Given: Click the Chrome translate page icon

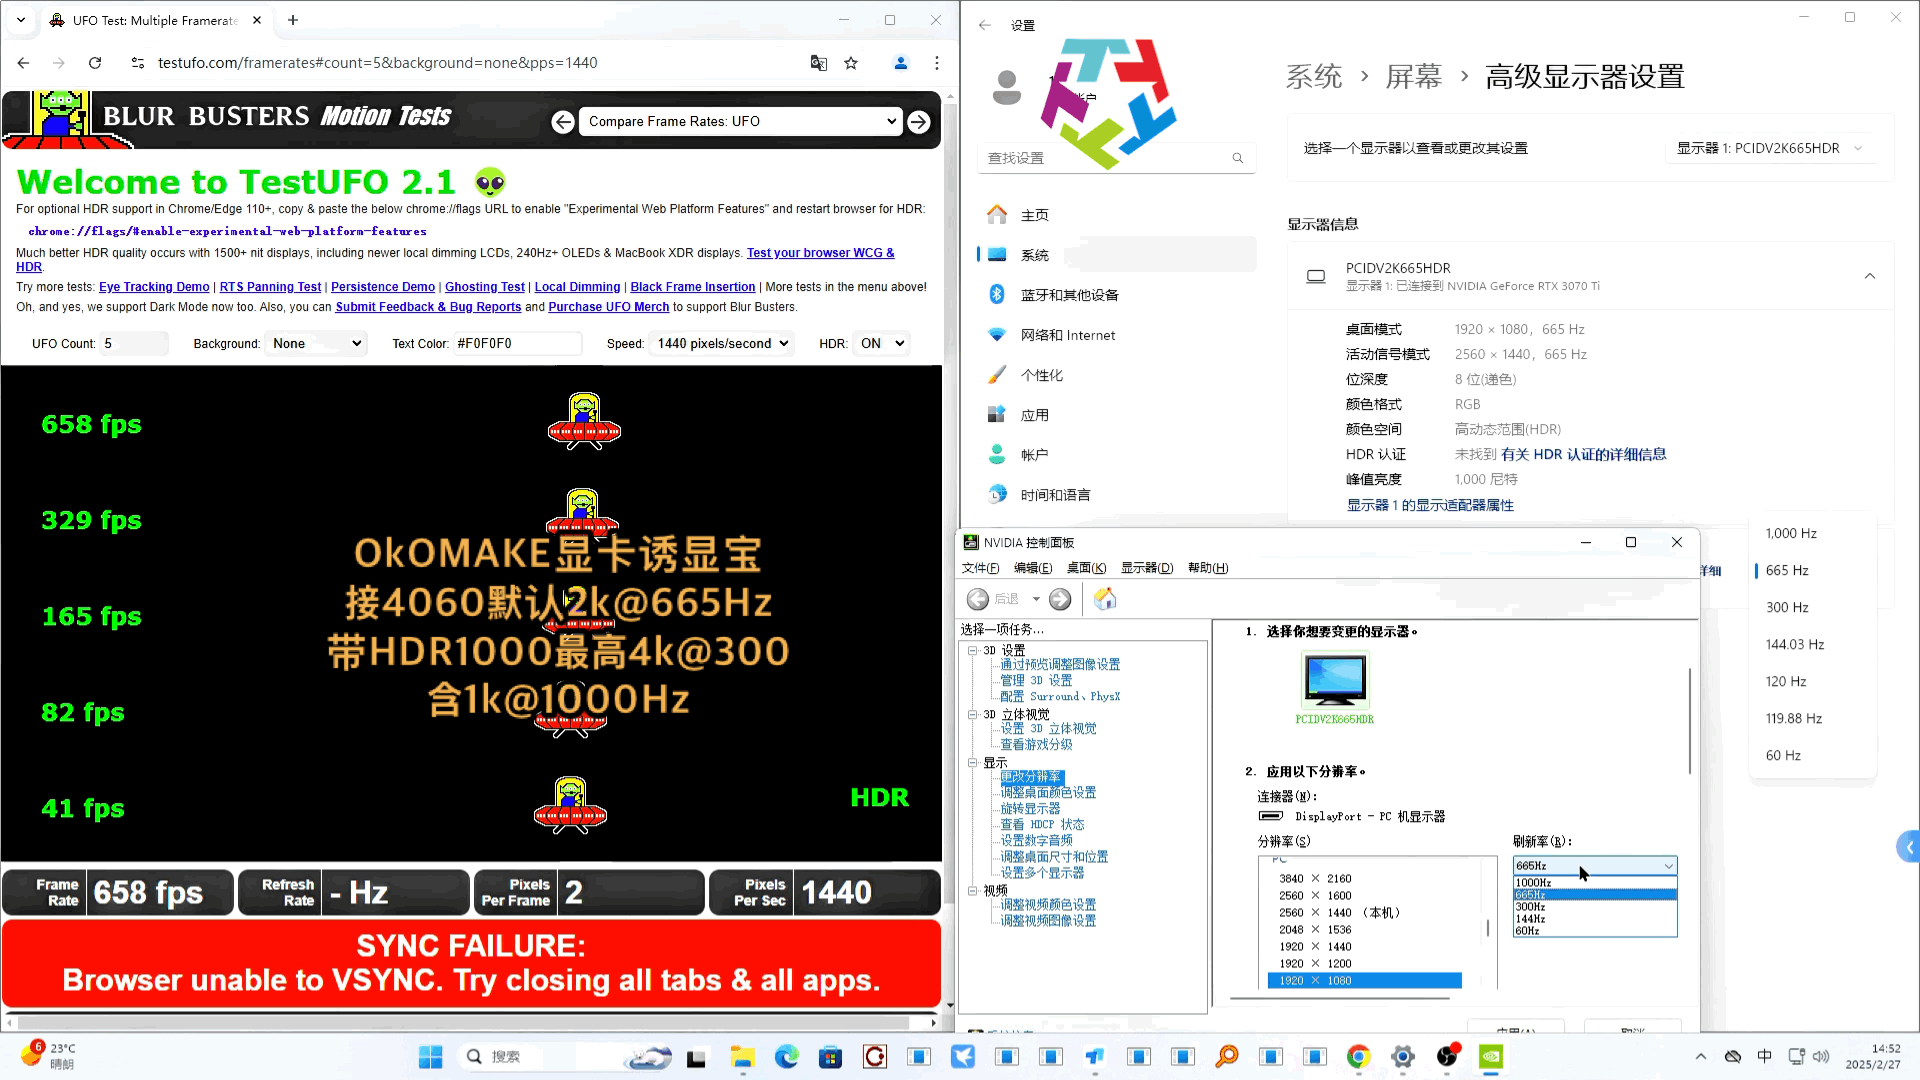Looking at the screenshot, I should (x=819, y=63).
